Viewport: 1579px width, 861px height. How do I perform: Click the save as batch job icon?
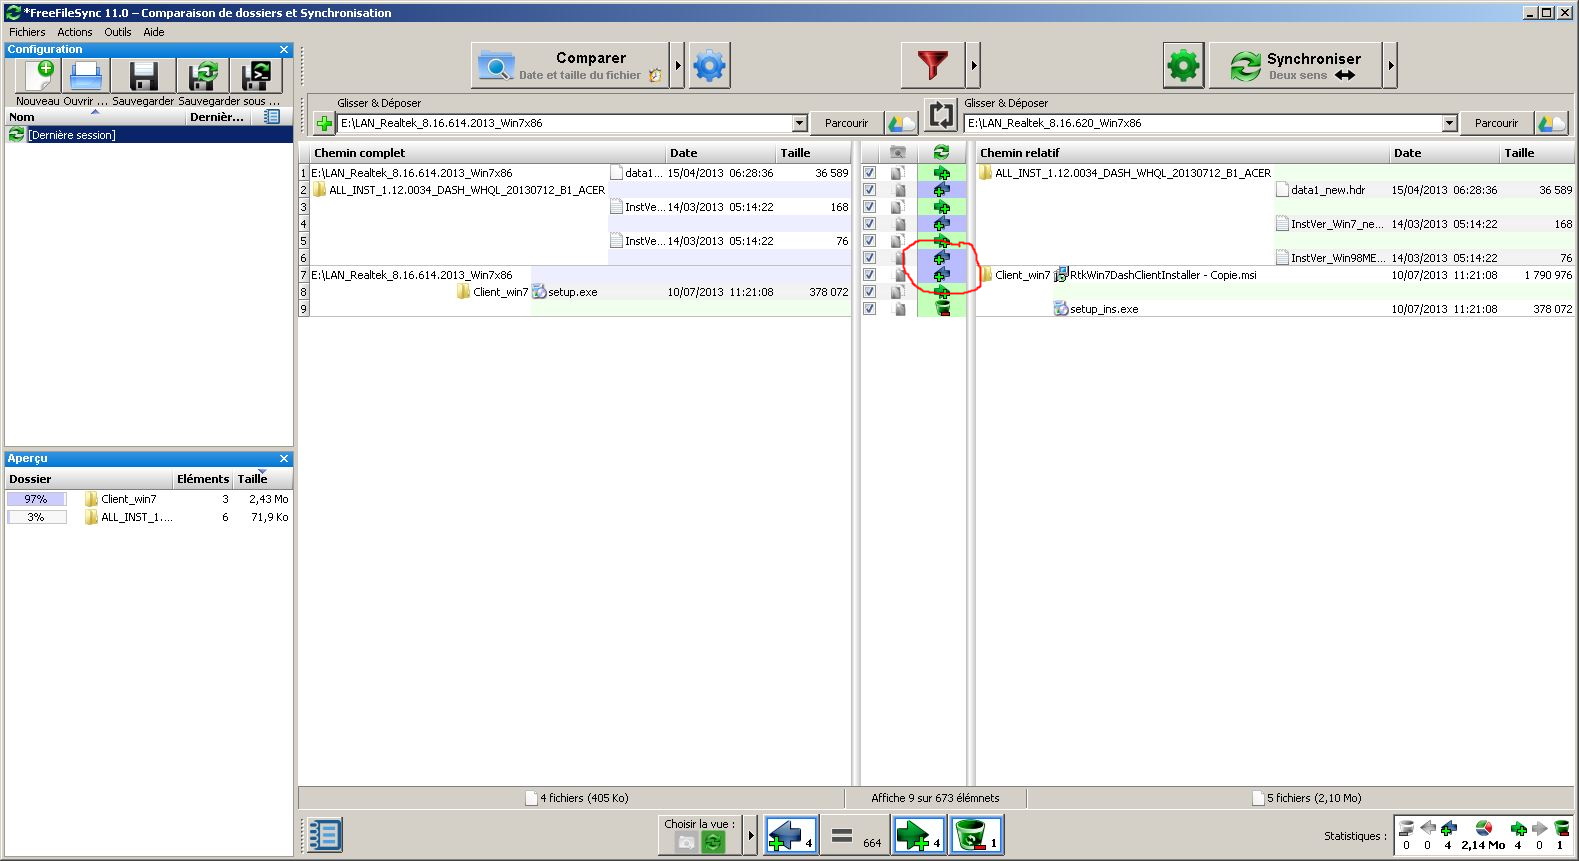[x=256, y=76]
